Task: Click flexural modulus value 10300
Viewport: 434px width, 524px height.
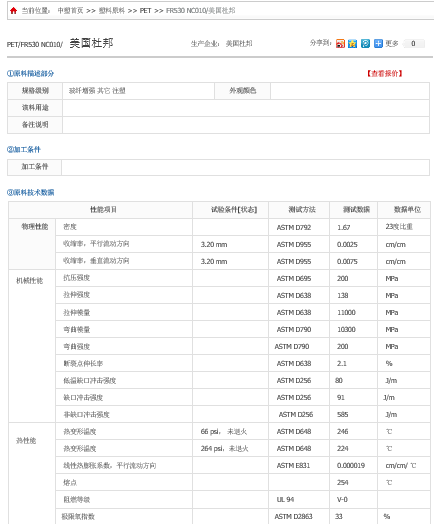Action: coord(346,330)
